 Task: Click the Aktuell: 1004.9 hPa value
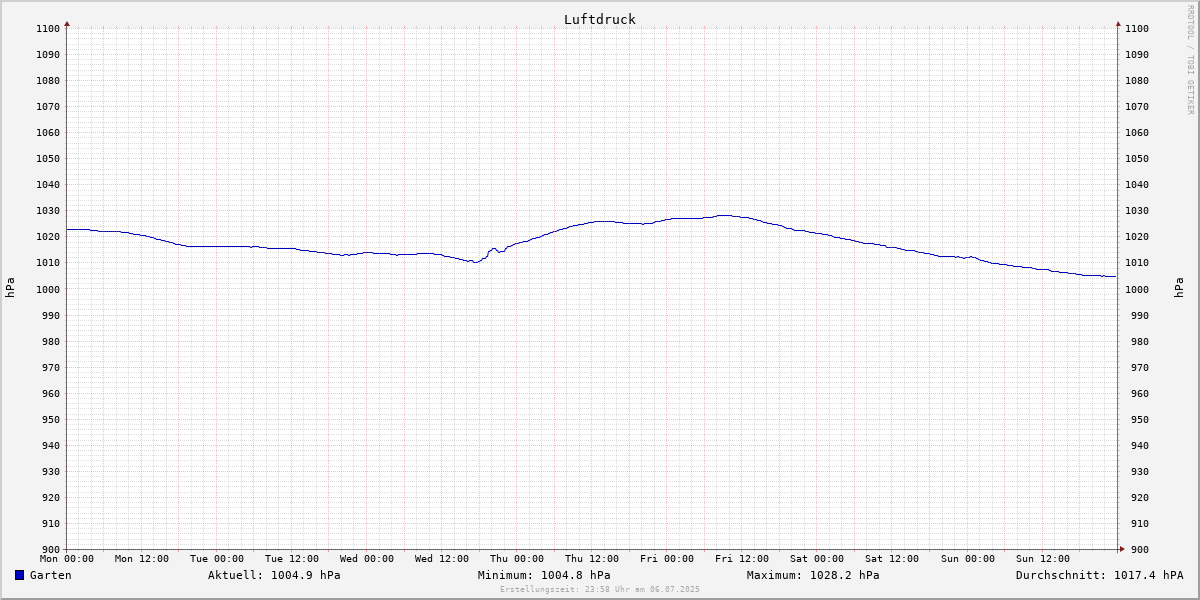coord(274,575)
